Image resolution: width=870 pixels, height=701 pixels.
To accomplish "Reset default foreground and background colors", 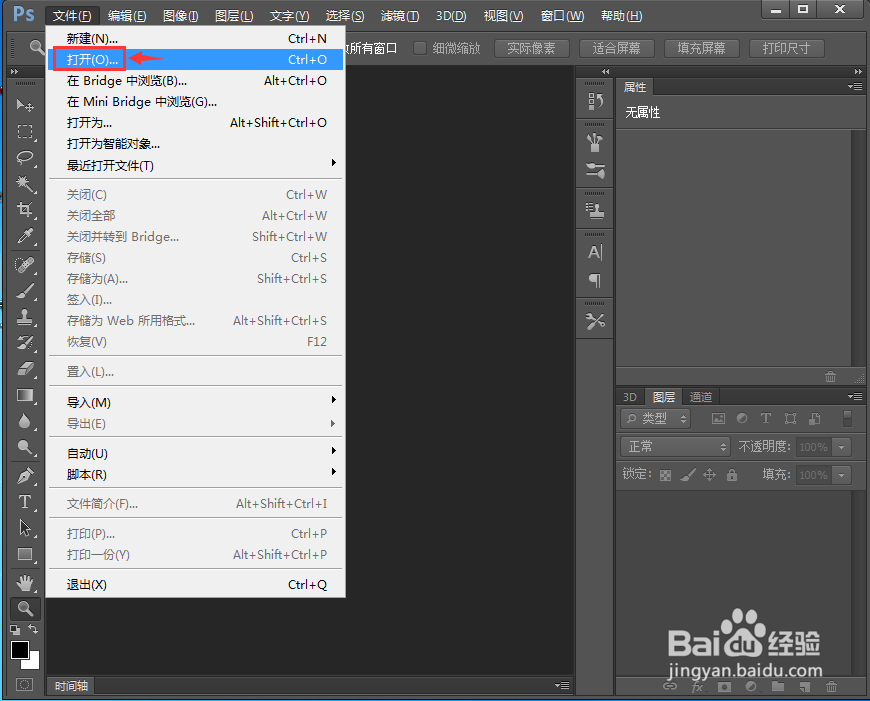I will [15, 630].
